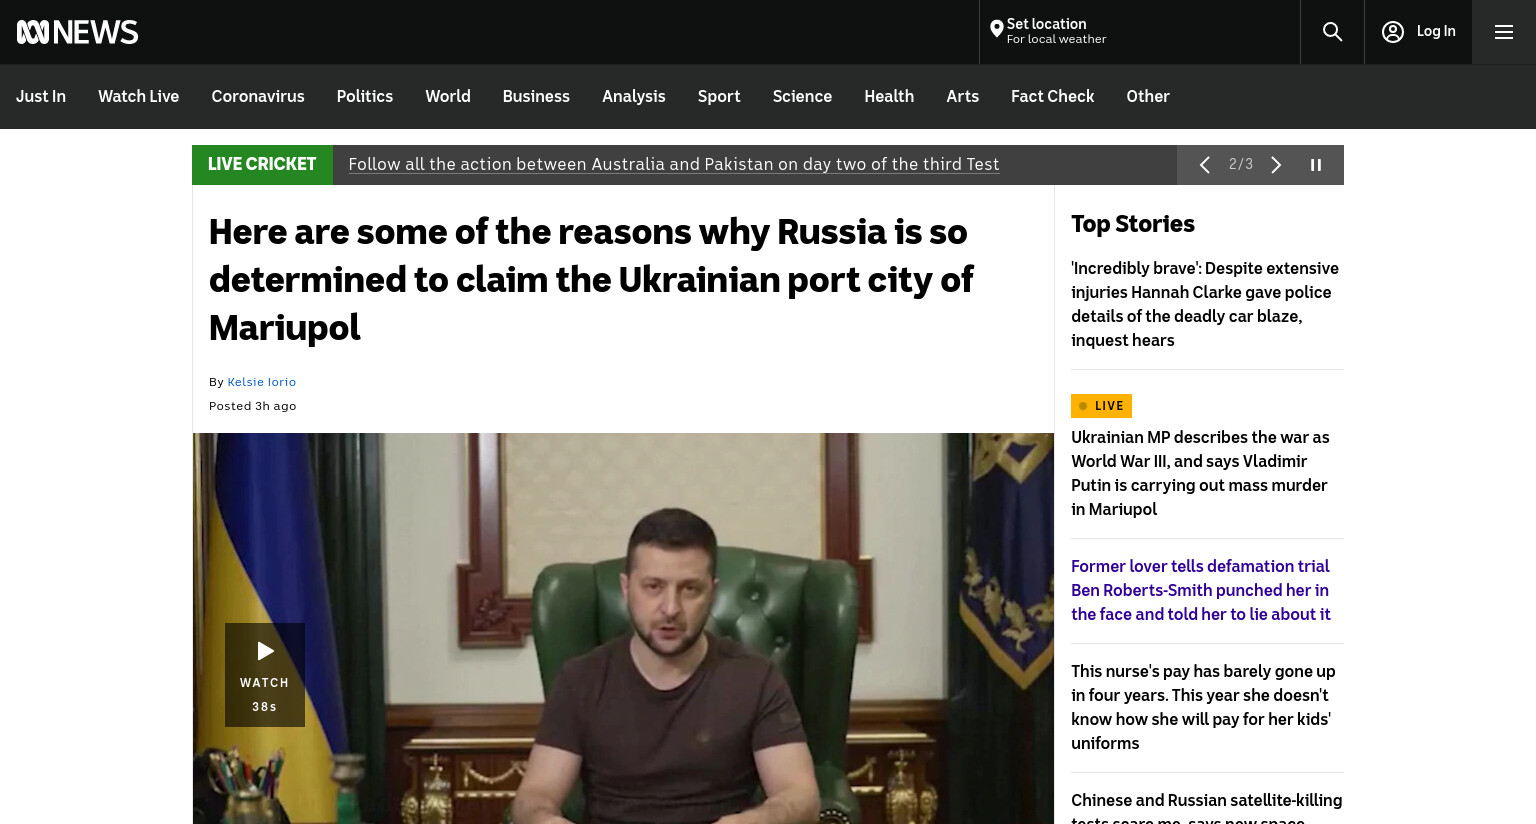Open author Kelsie Iorio's profile link
This screenshot has height=824, width=1536.
(x=262, y=382)
